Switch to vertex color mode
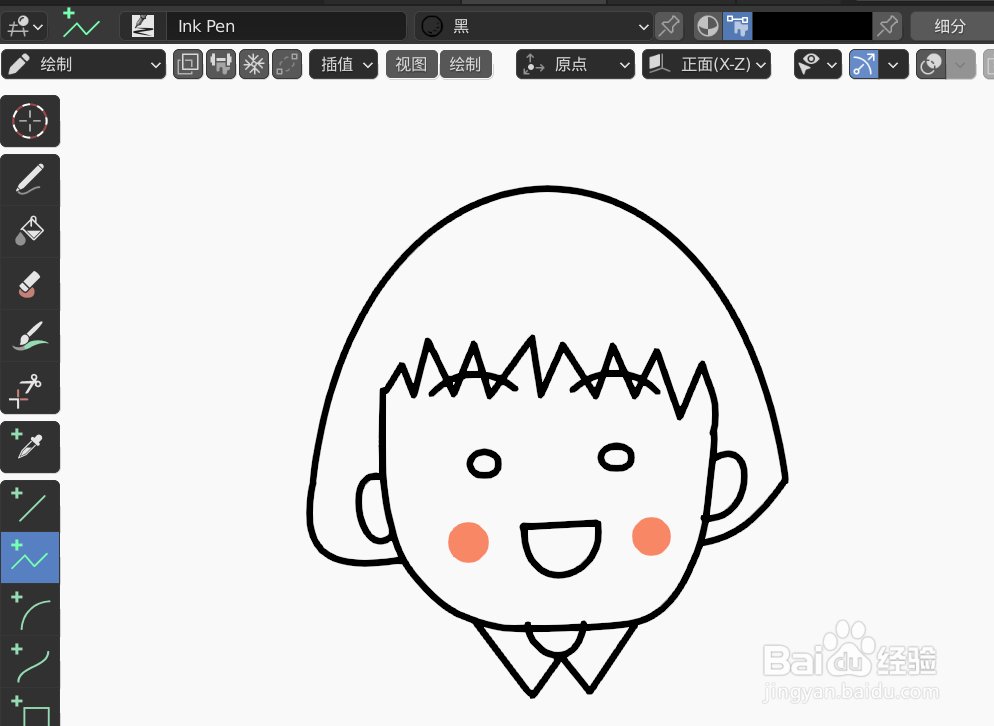 point(737,26)
